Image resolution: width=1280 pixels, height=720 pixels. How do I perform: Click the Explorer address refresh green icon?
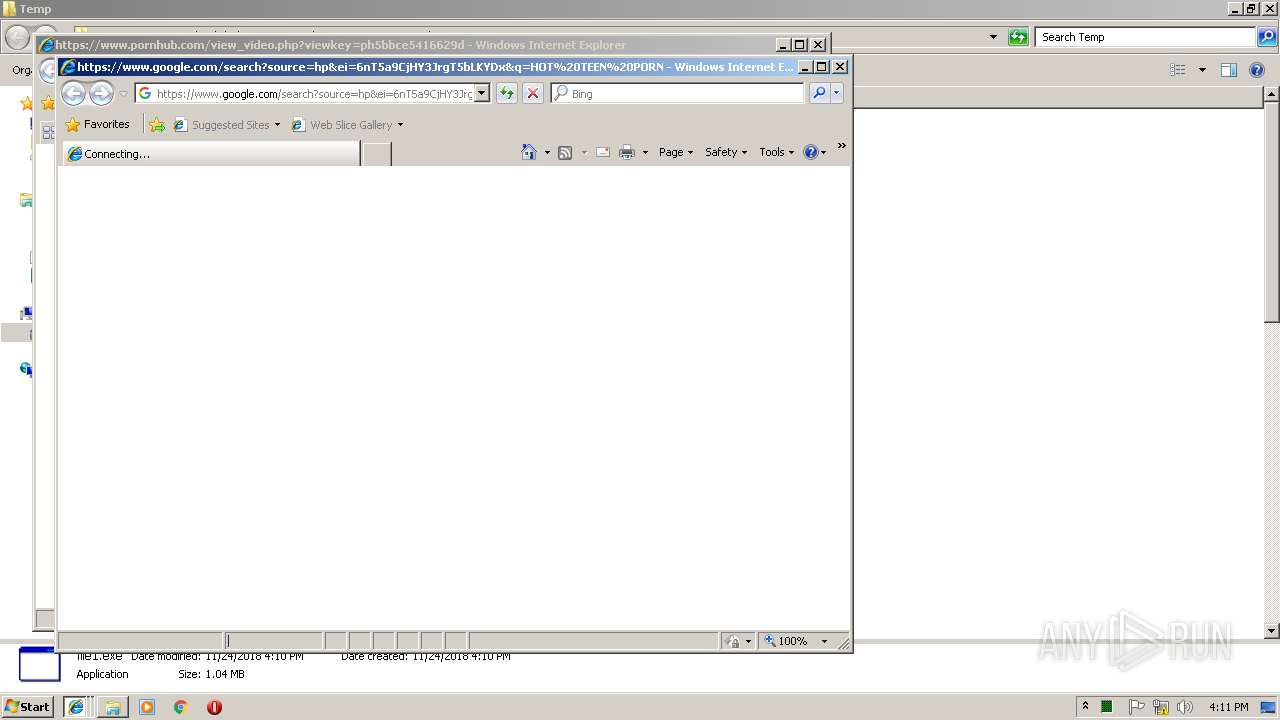coord(1018,37)
